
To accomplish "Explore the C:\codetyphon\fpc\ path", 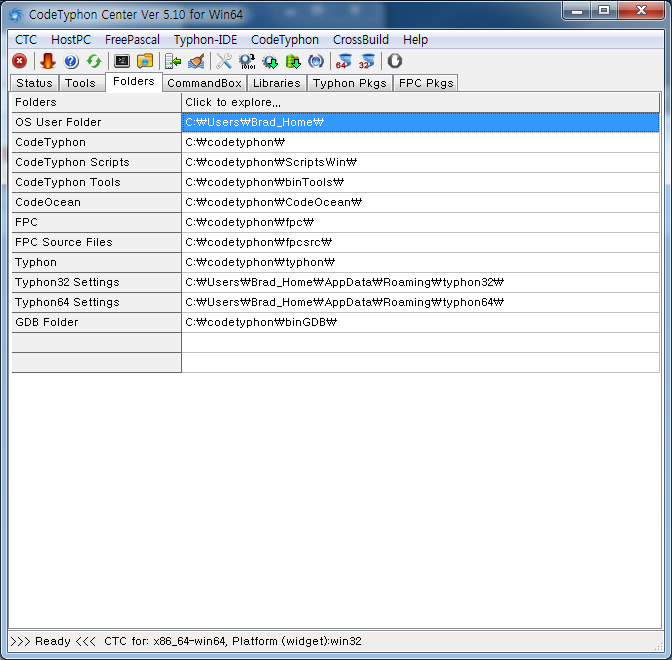I will tap(420, 222).
